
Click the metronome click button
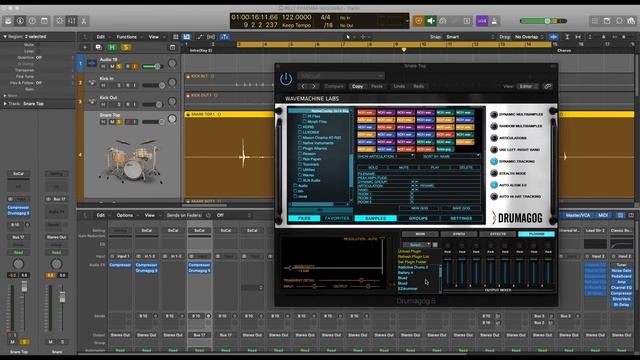tap(494, 21)
